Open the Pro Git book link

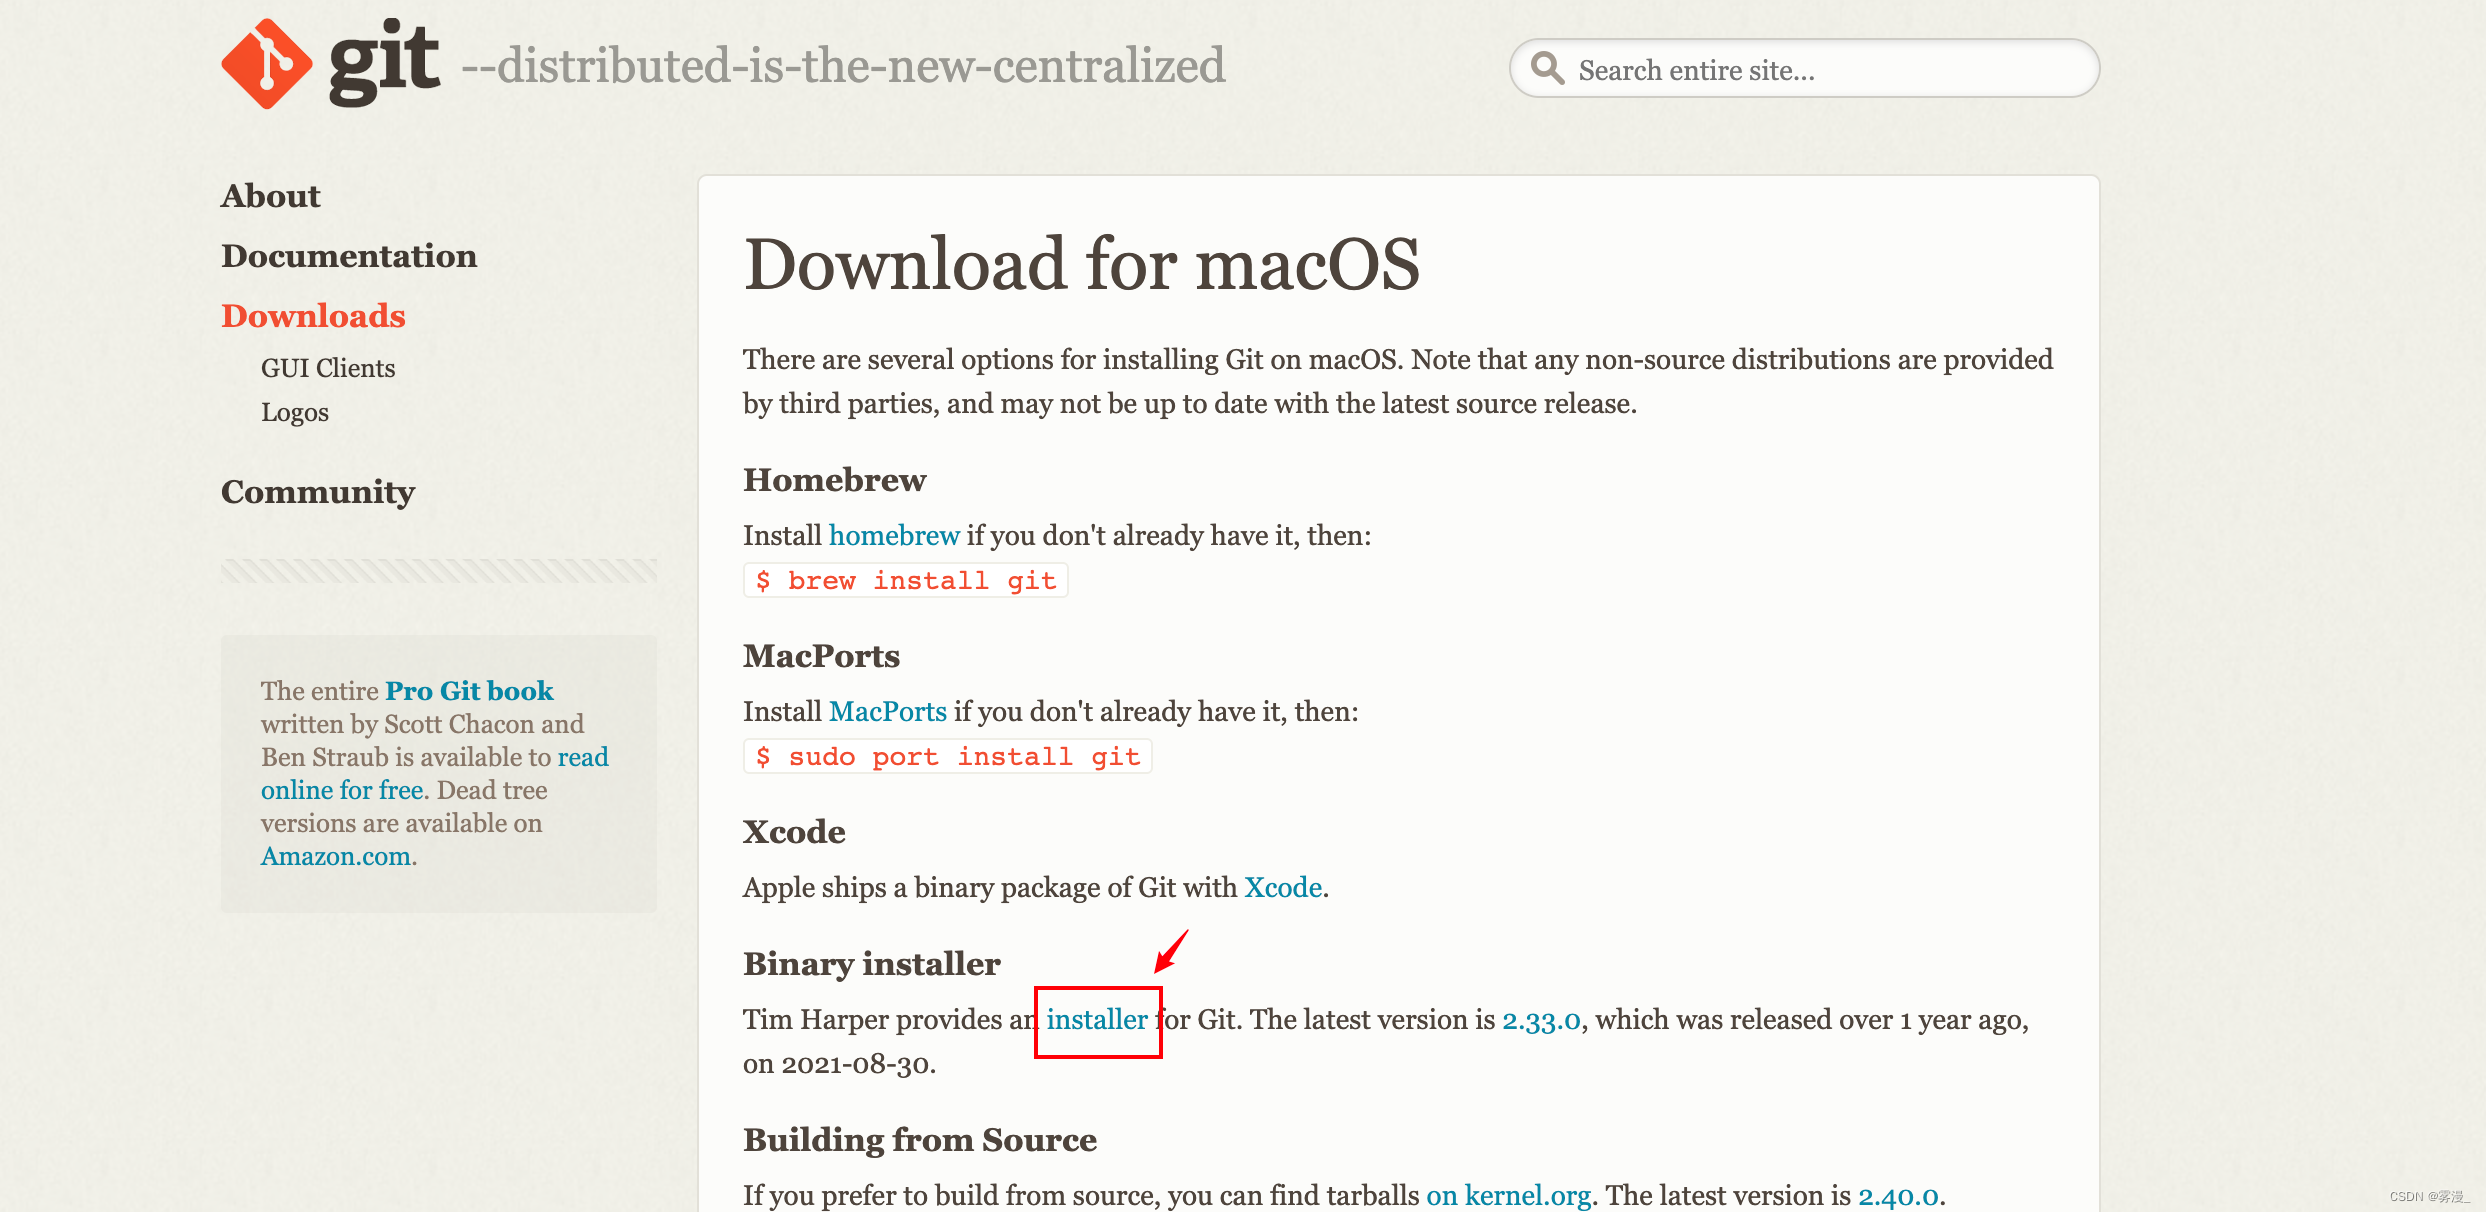coord(468,690)
